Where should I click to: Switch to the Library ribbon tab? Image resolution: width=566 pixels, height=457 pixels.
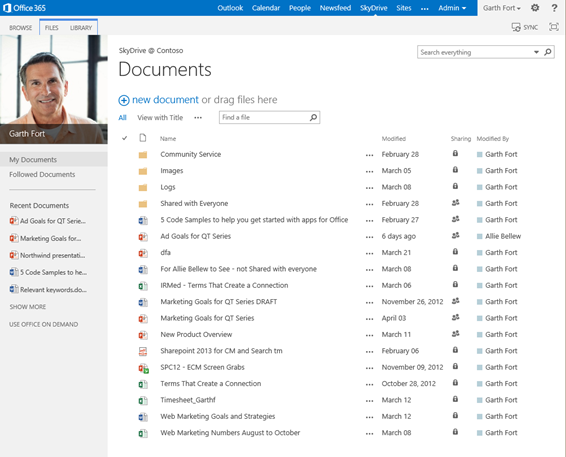coord(81,27)
